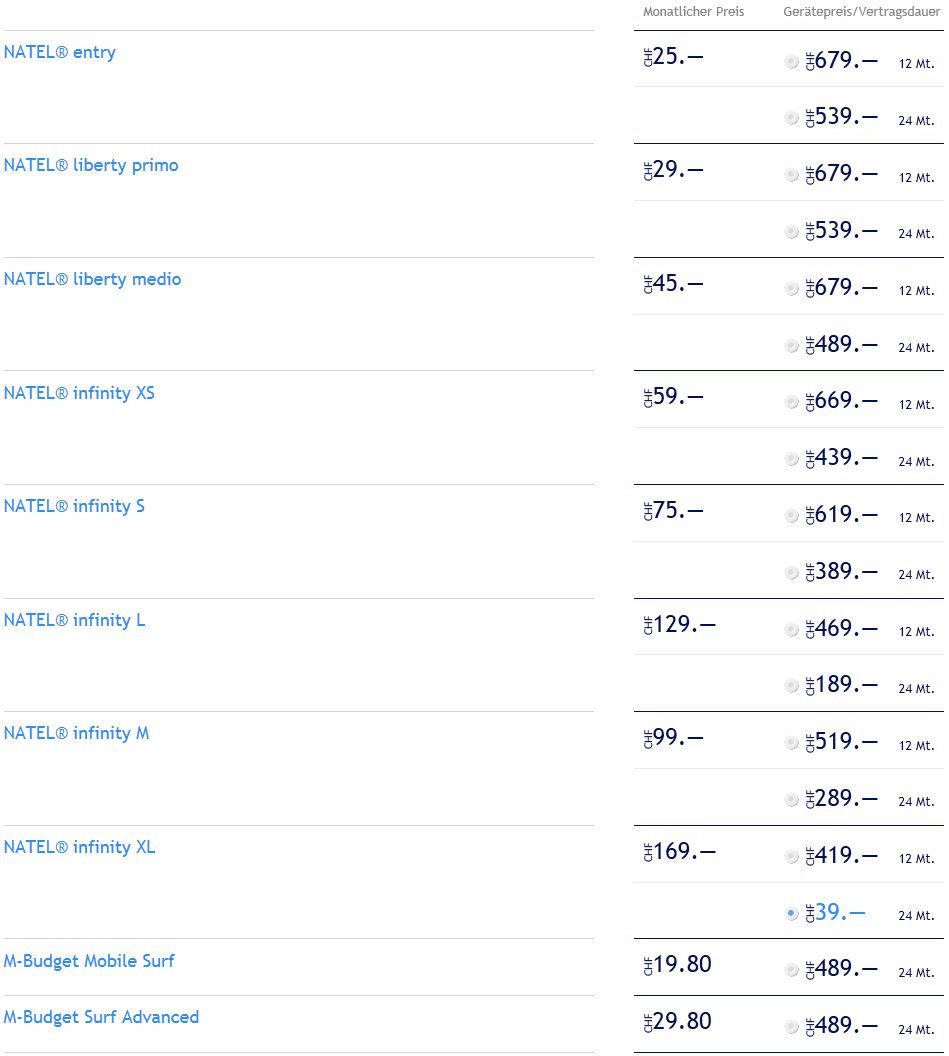Select infinity XS 24 Mt. for CHF 439
949x1056 pixels.
792,459
